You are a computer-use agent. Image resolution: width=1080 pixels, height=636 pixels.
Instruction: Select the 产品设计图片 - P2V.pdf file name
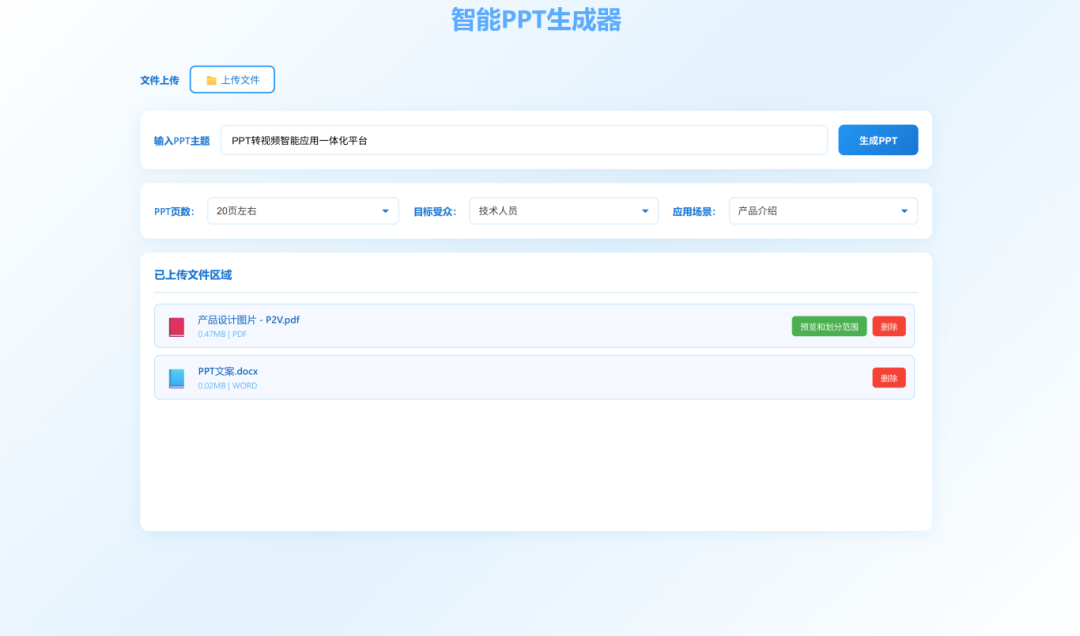(x=249, y=320)
